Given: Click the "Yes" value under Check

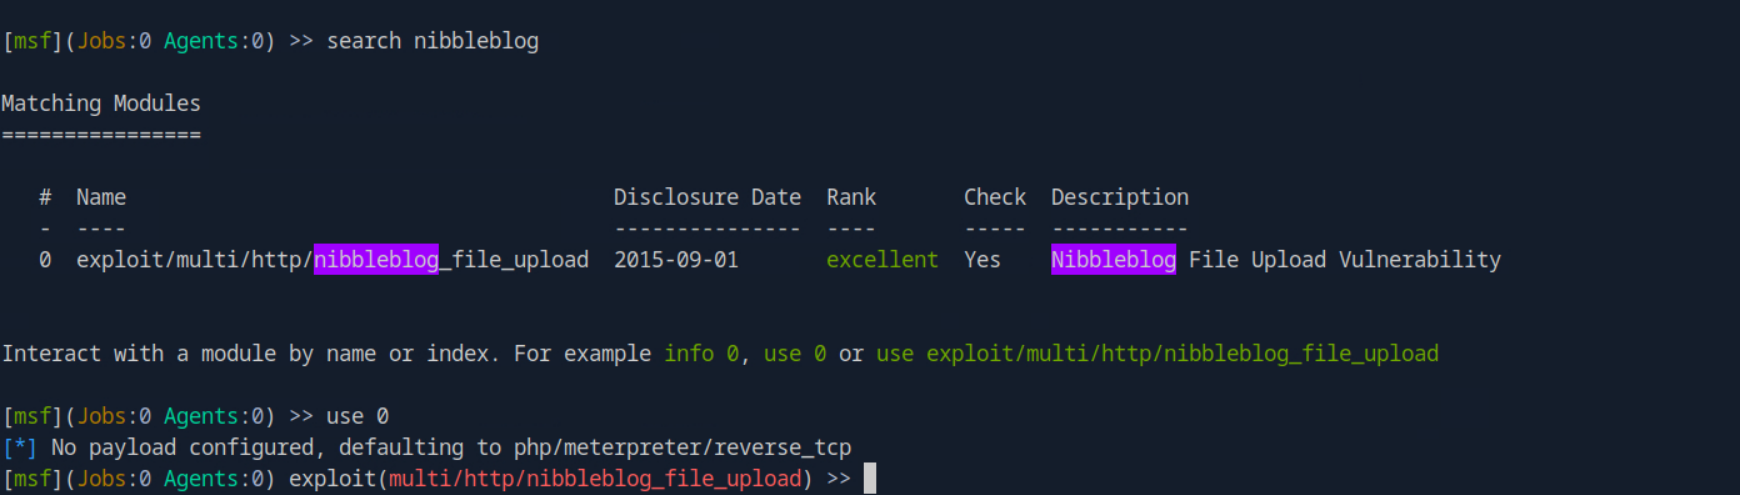Looking at the screenshot, I should pos(981,260).
